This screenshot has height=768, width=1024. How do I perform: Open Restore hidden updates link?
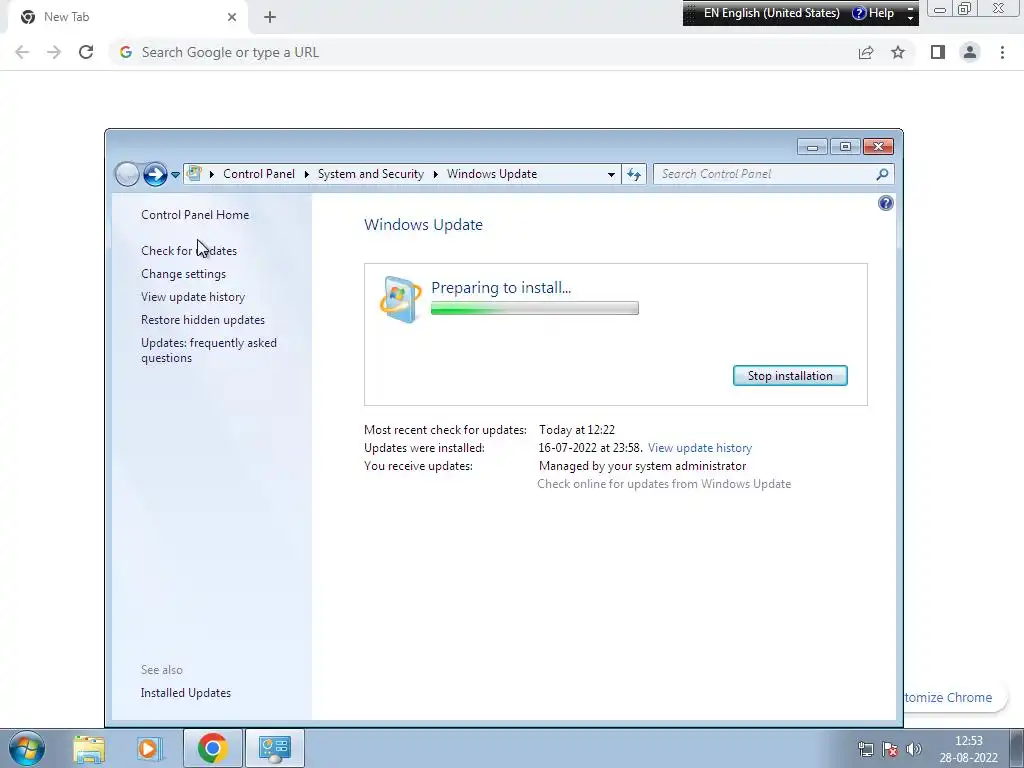tap(202, 320)
